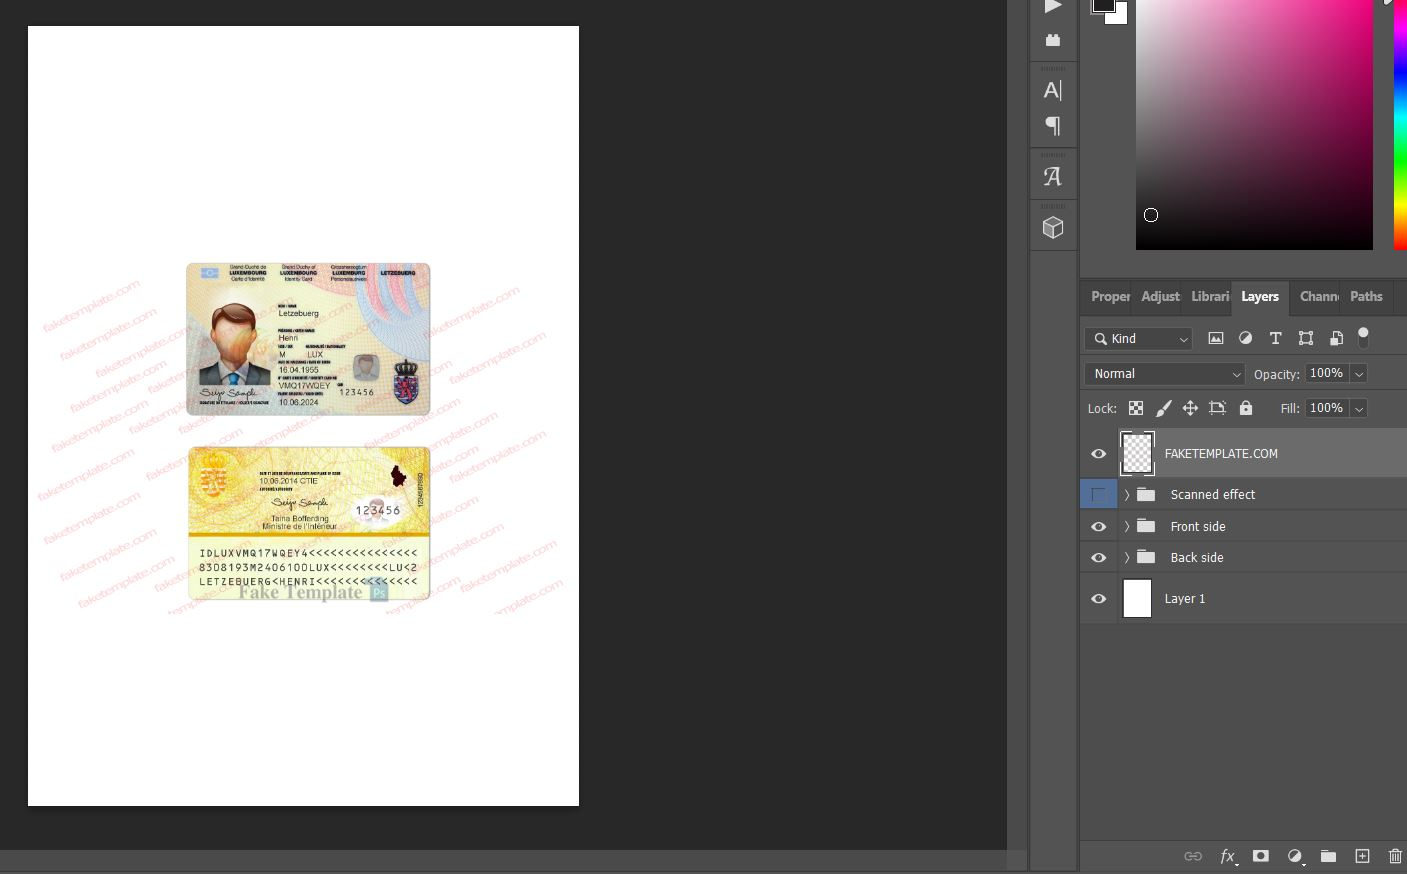Filter layers by type with the Text icon
Image resolution: width=1407 pixels, height=874 pixels.
tap(1276, 338)
